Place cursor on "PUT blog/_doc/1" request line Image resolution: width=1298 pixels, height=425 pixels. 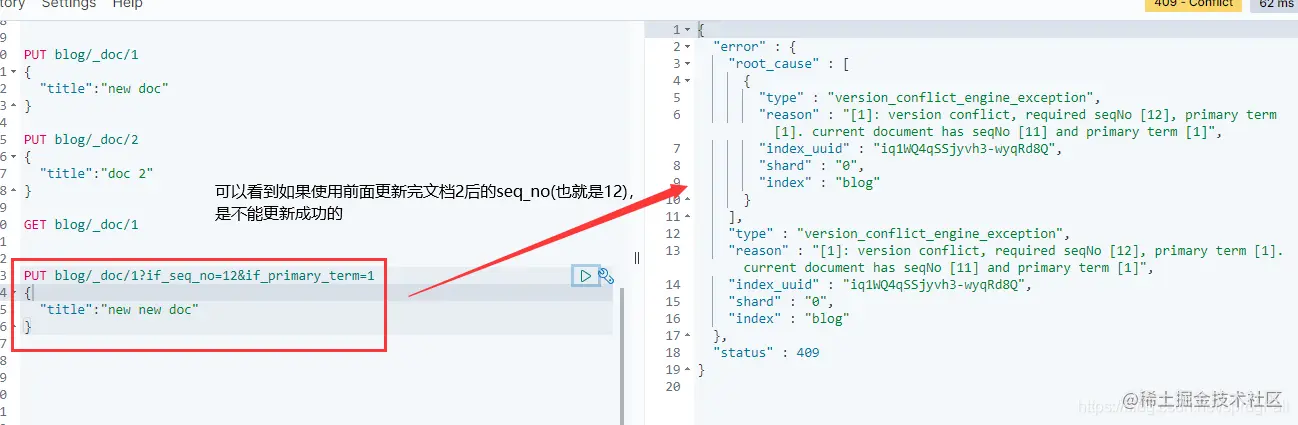(x=81, y=55)
